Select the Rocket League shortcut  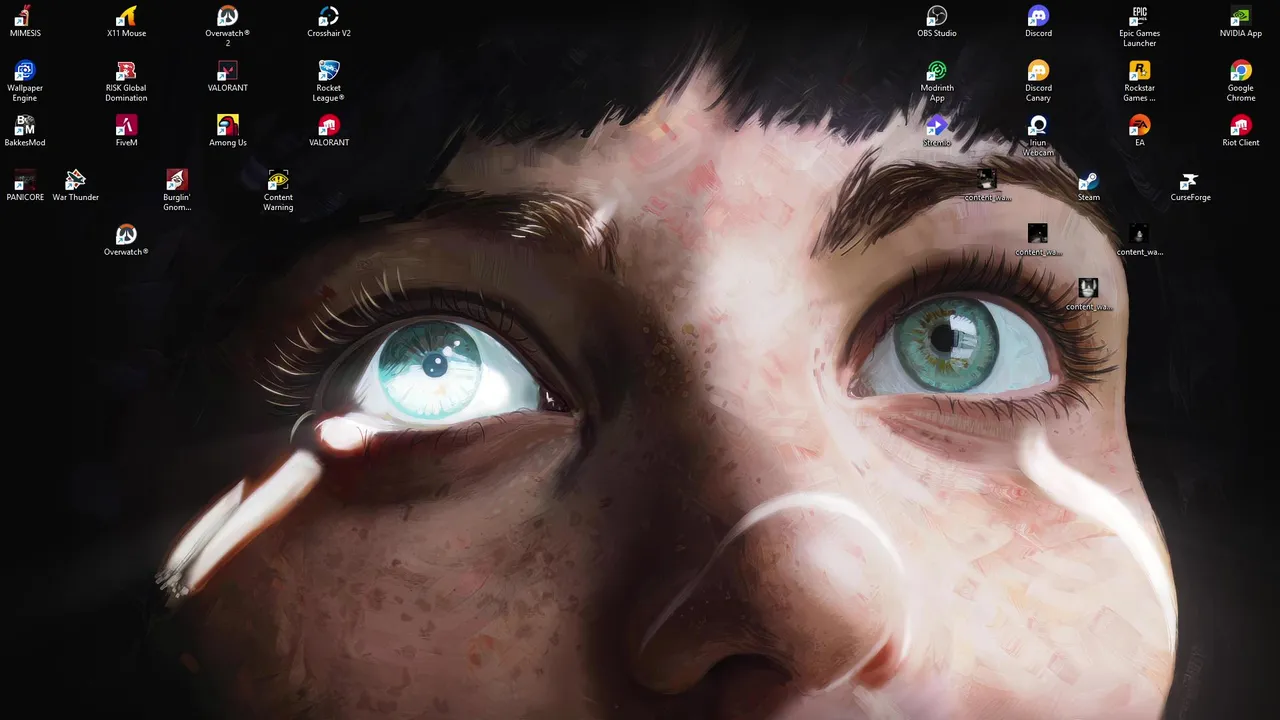click(329, 81)
